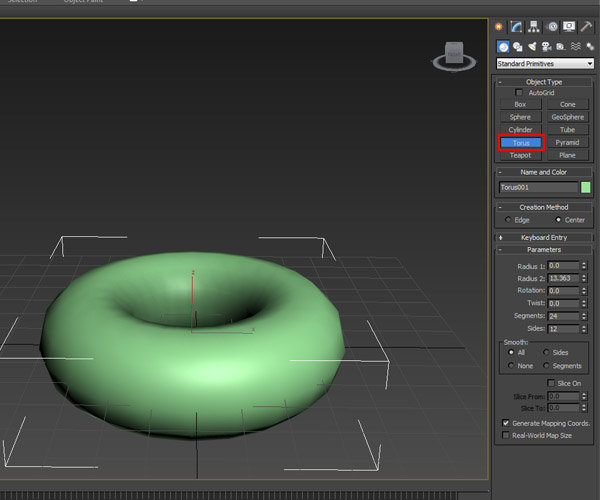
Task: Uncheck Generate Mapping Coords
Action: coord(505,423)
